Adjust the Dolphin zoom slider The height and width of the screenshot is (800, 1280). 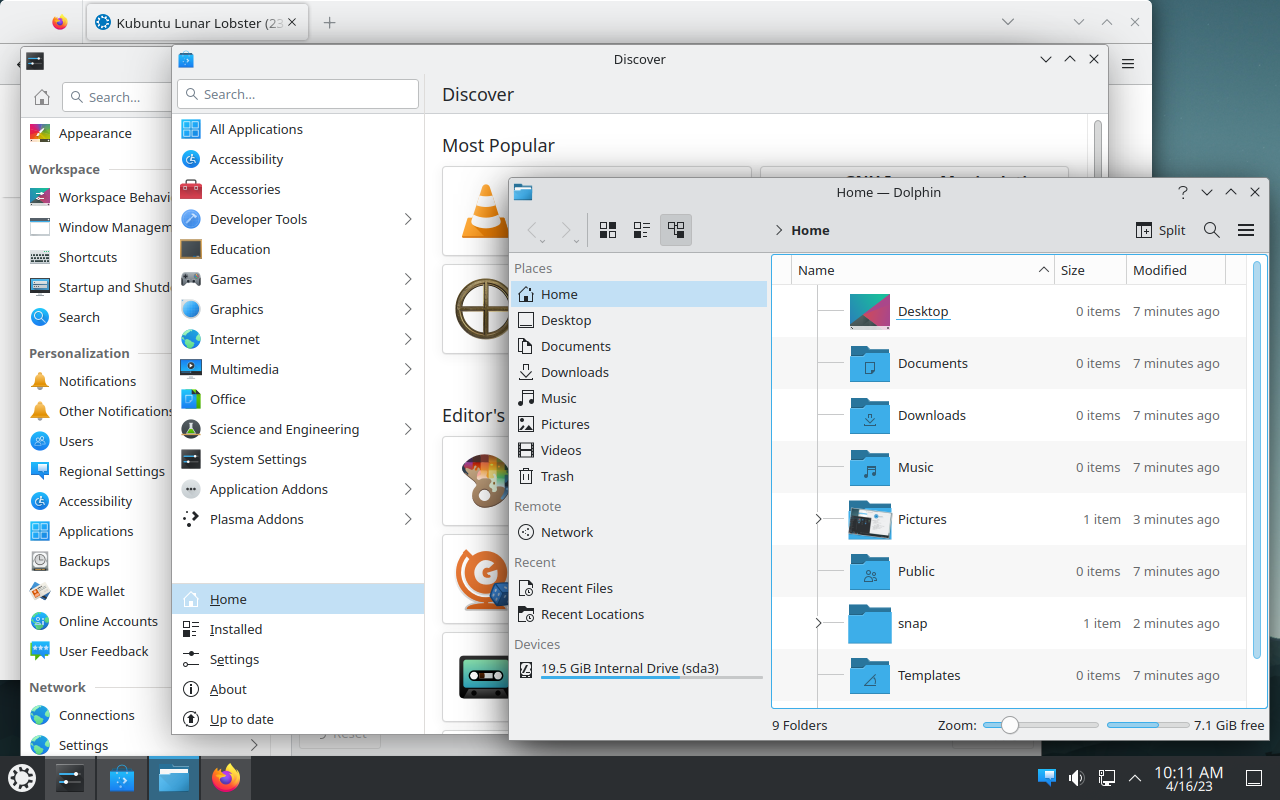coord(1040,725)
